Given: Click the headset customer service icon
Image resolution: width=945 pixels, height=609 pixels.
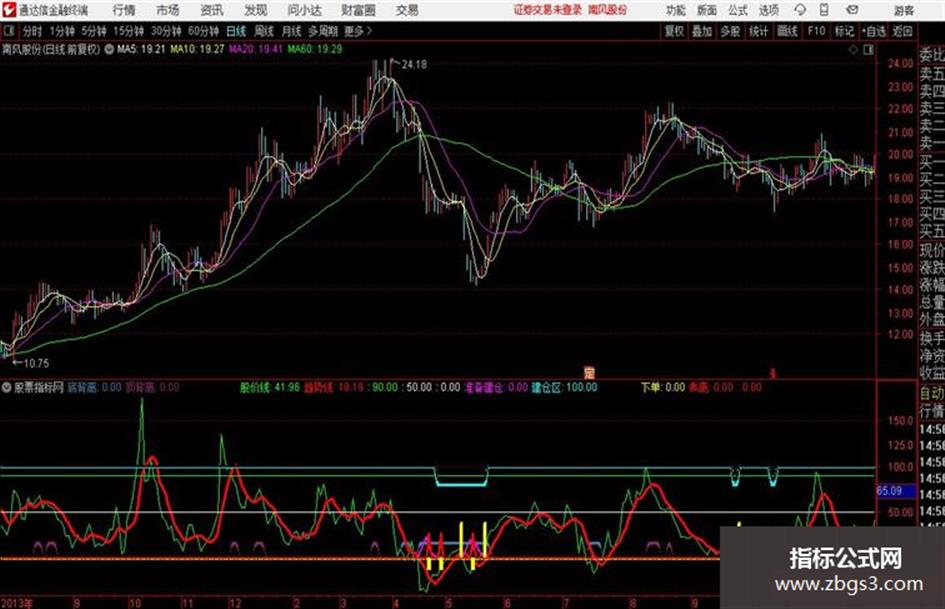Looking at the screenshot, I should click(x=800, y=10).
